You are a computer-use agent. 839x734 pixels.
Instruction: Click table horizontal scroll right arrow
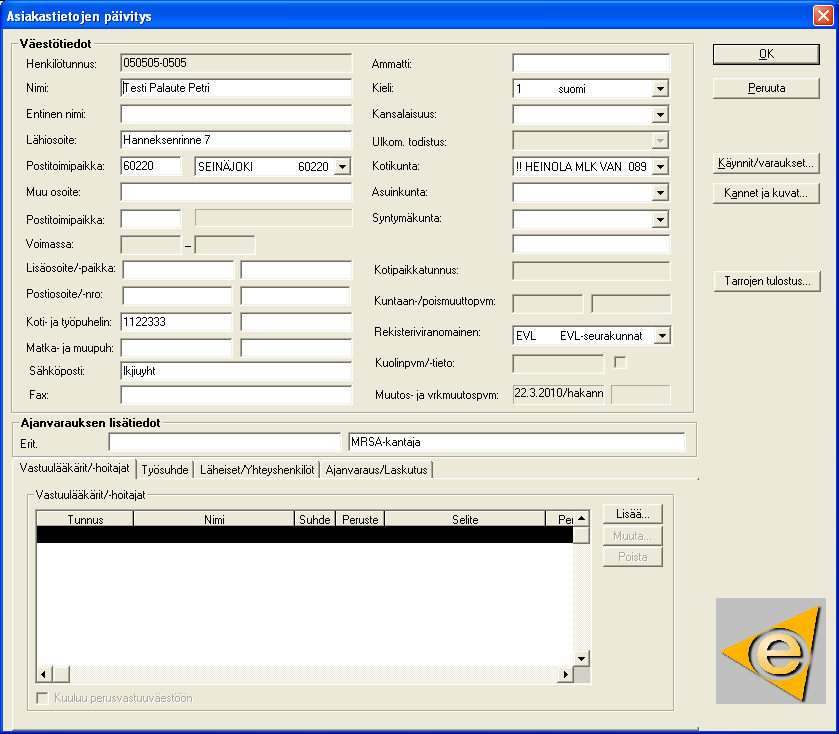tap(565, 675)
